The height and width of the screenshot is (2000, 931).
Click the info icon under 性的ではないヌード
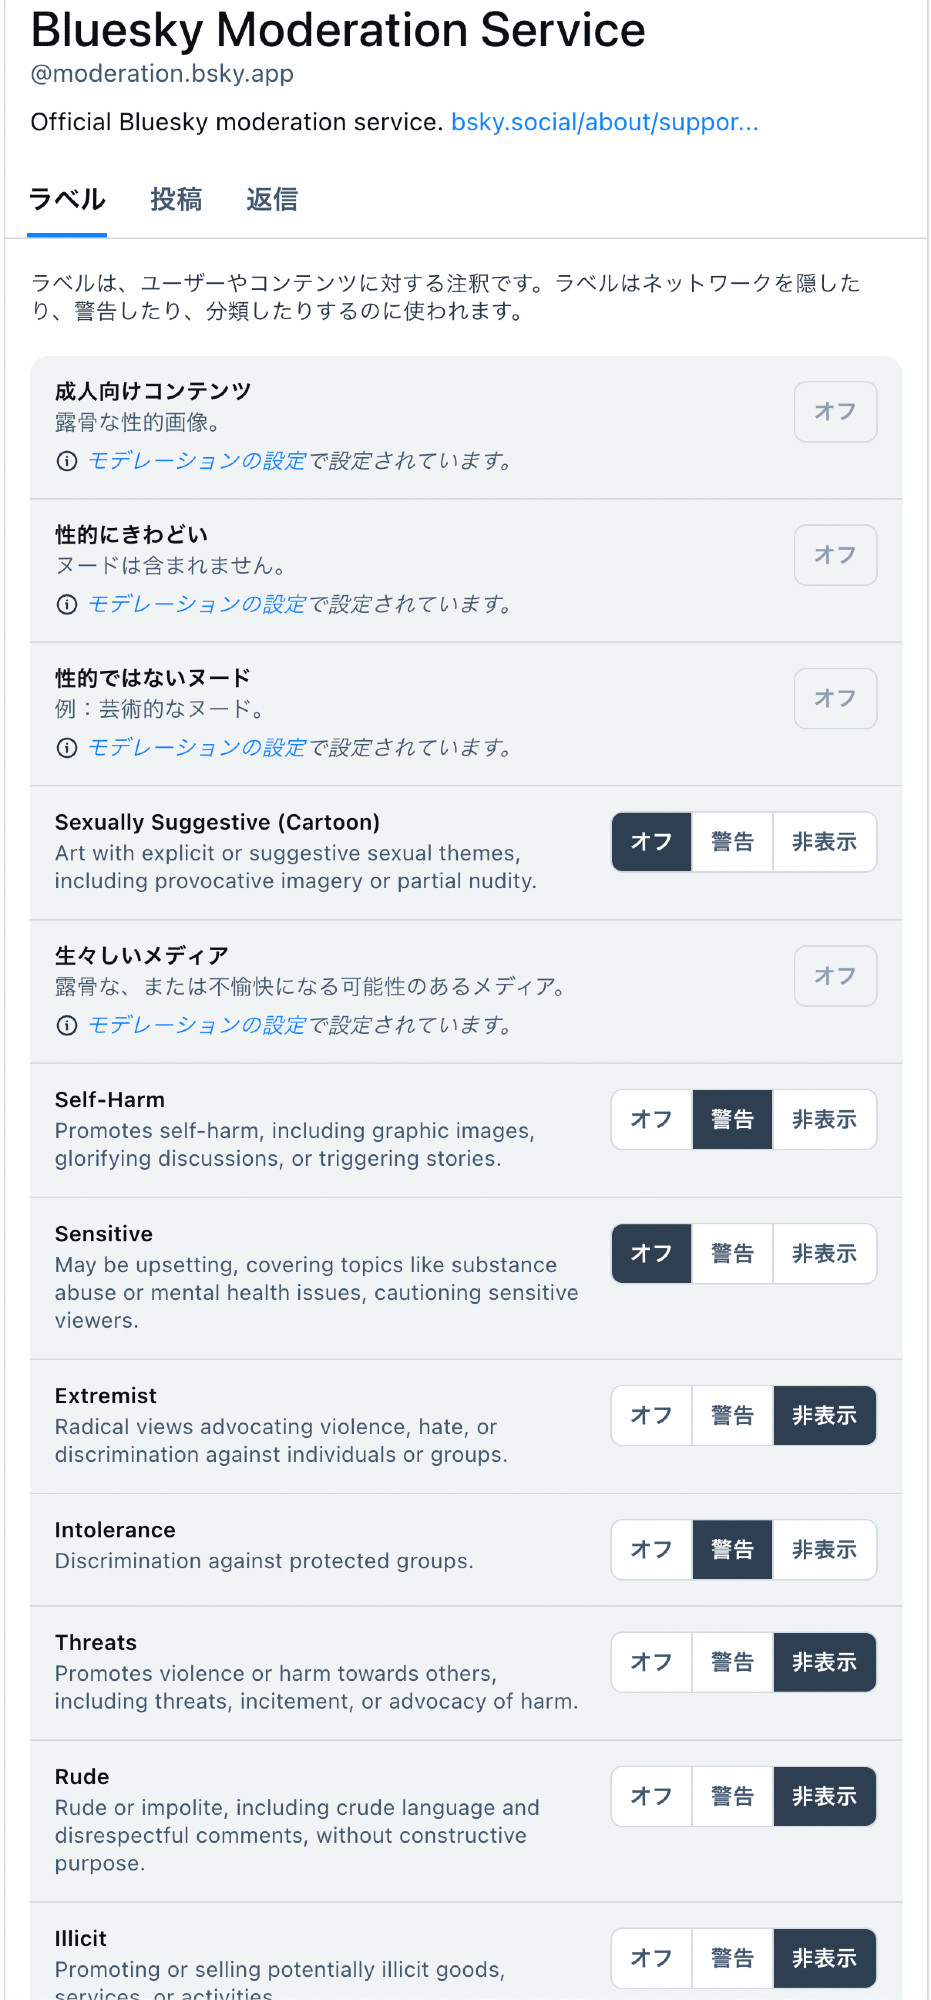[x=67, y=748]
